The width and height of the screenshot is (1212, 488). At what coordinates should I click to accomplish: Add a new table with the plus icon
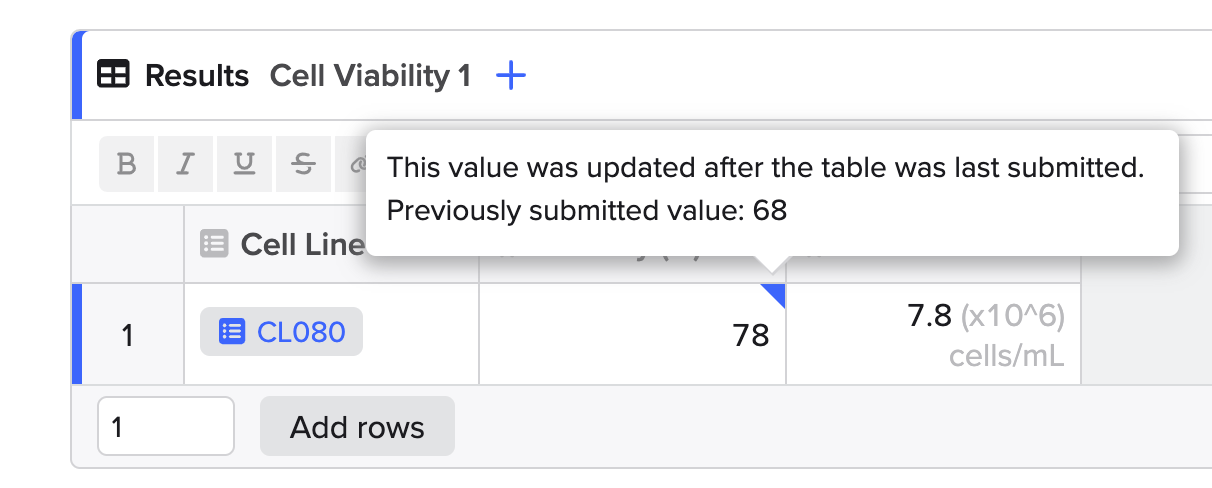511,75
